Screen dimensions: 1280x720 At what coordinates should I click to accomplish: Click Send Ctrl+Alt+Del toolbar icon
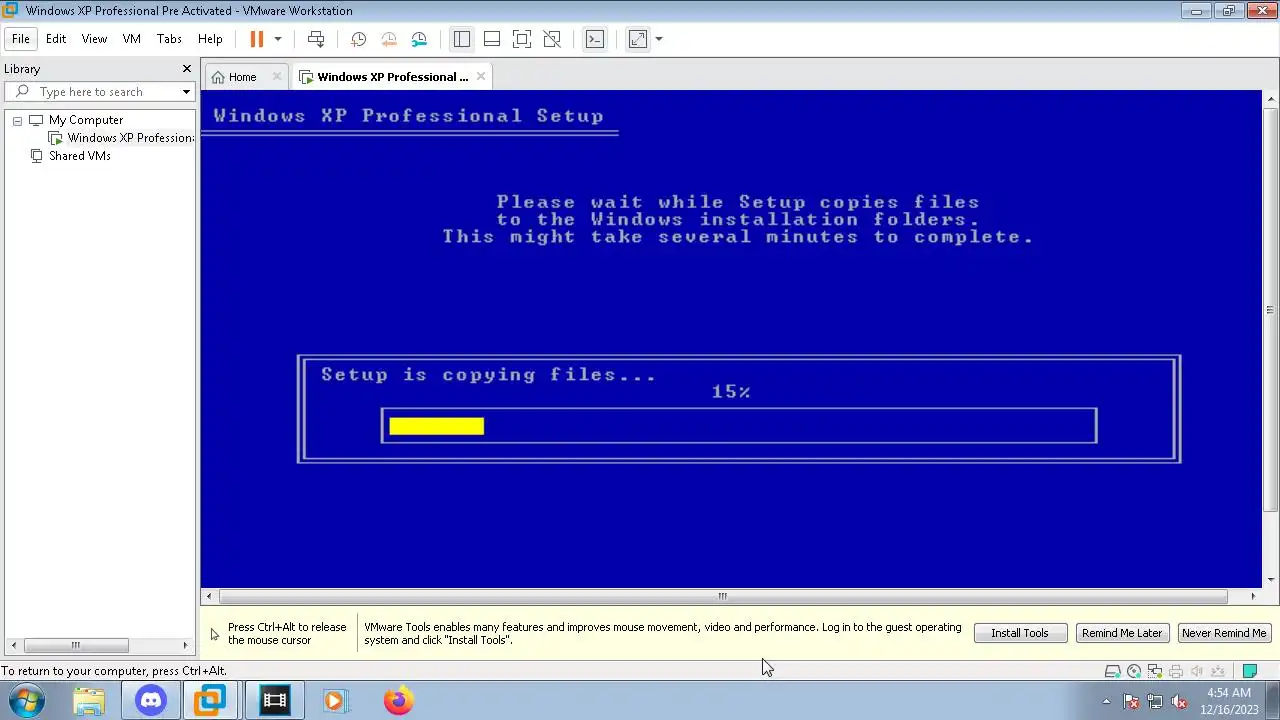coord(316,39)
